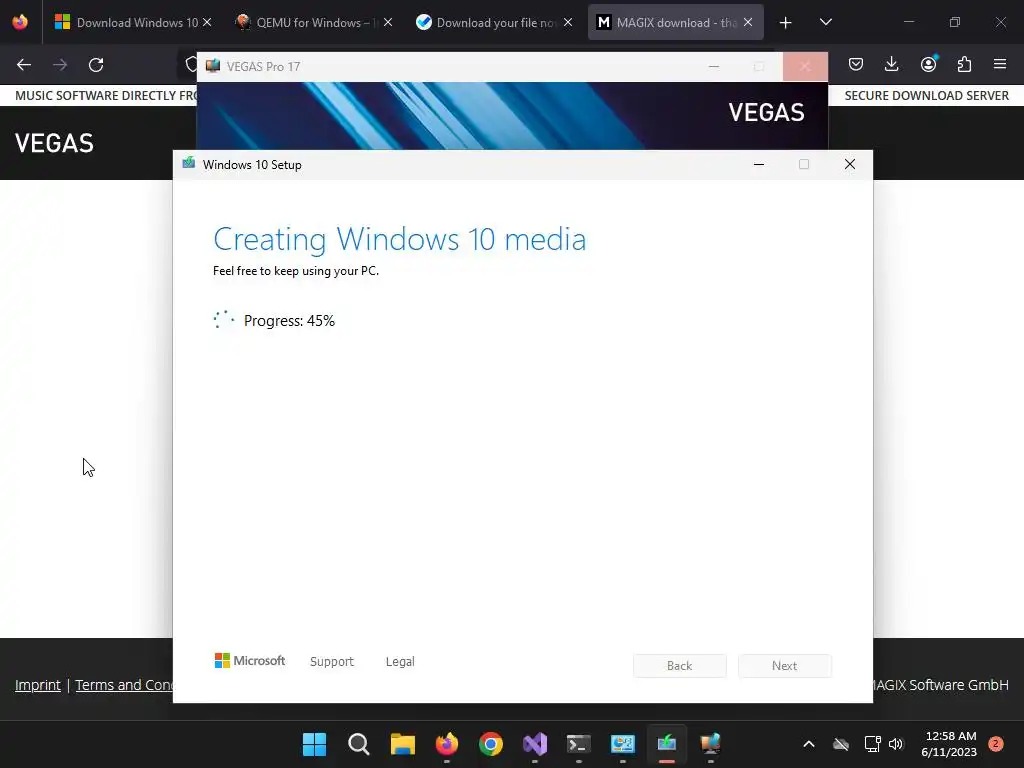
Task: Minimize the VEGAS Pro 17 window
Action: point(714,67)
